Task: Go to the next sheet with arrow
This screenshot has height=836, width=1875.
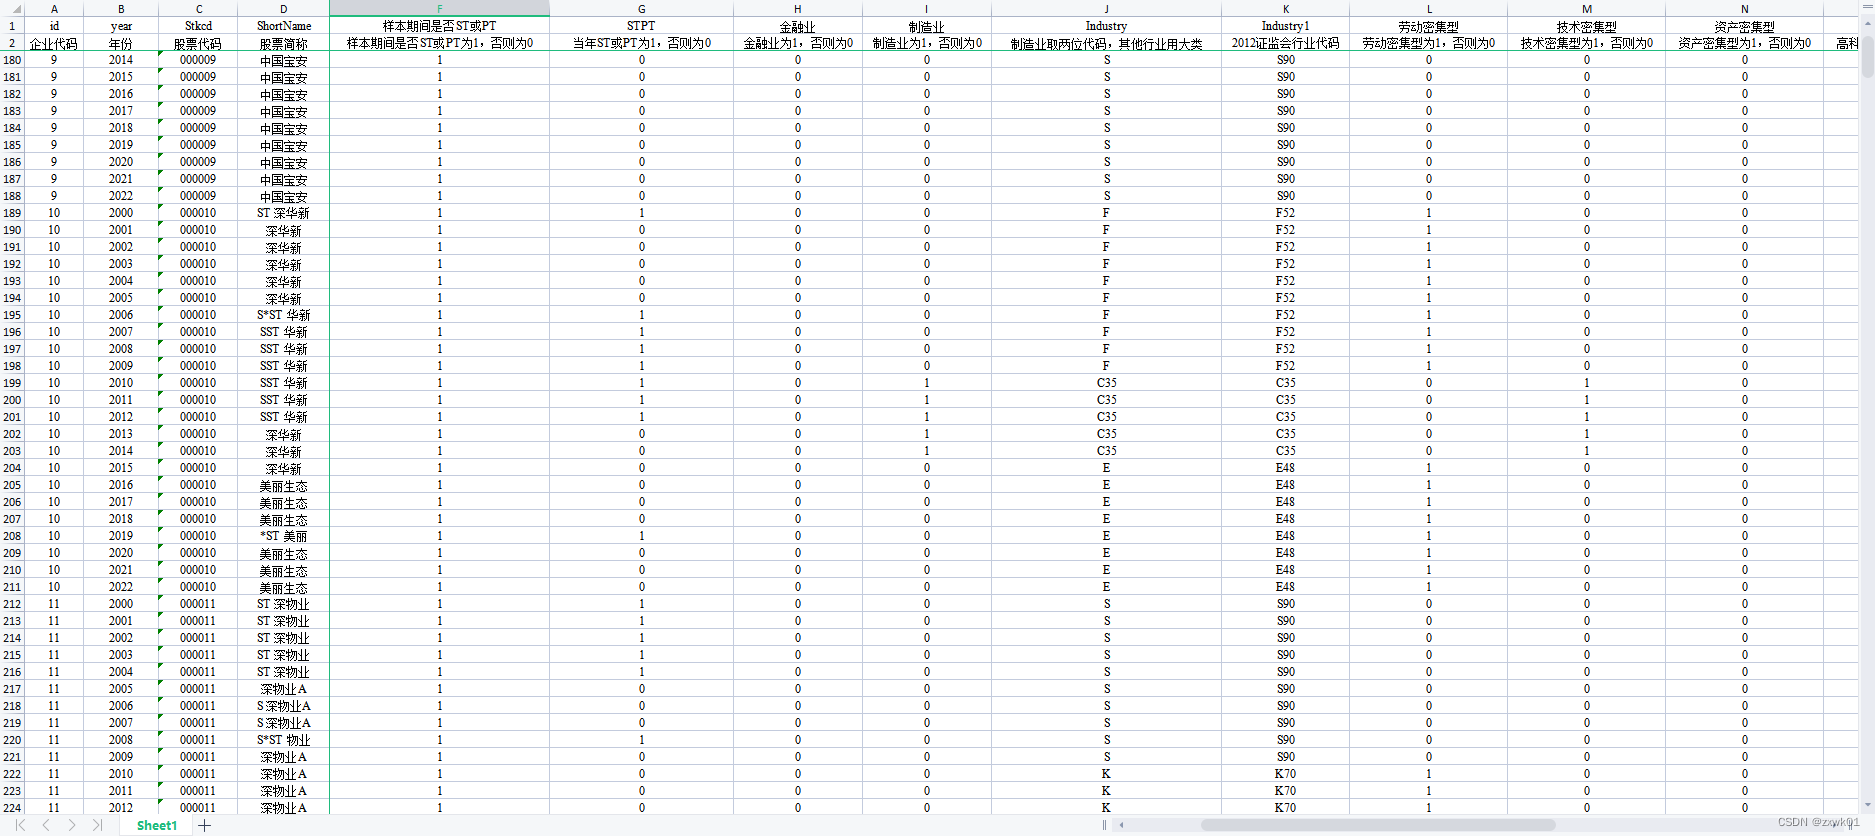Action: tap(72, 825)
